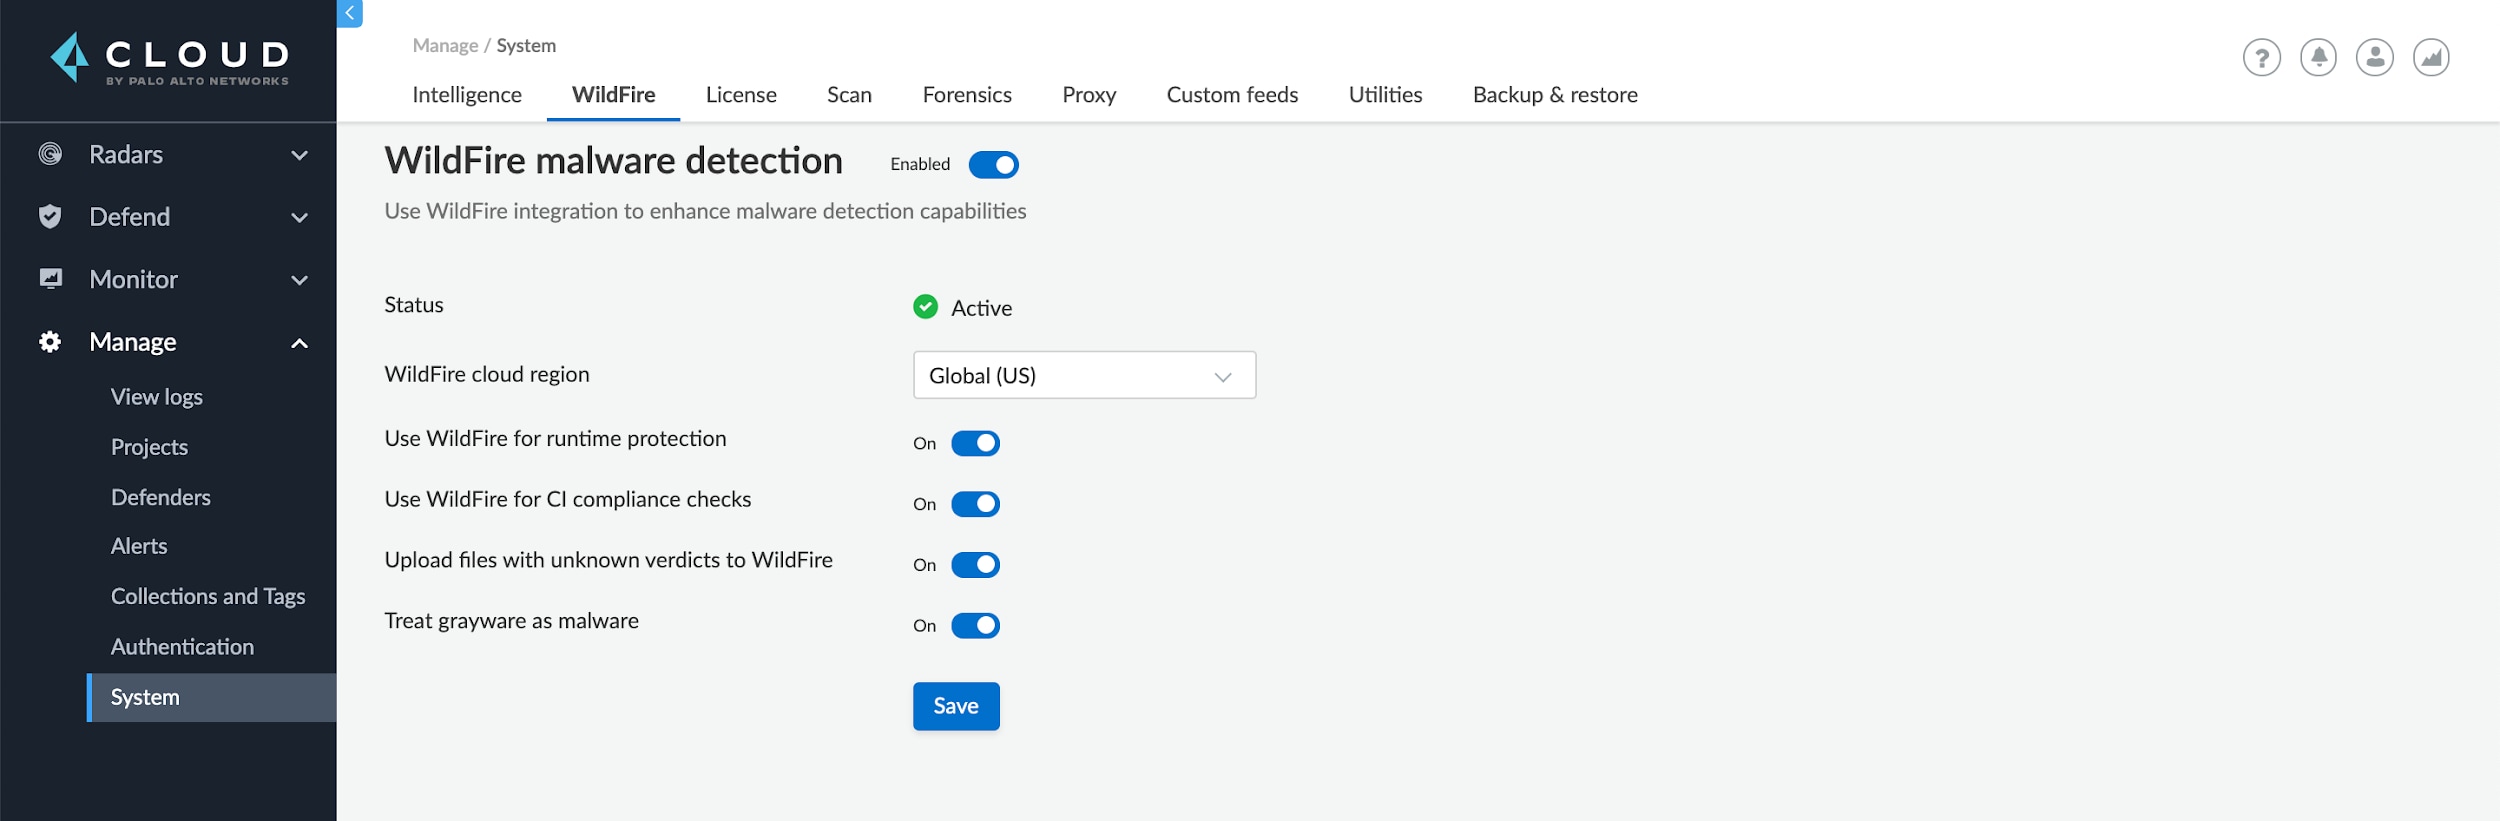Click the Monitor menu label
Screen dimensions: 2500x821
133,279
